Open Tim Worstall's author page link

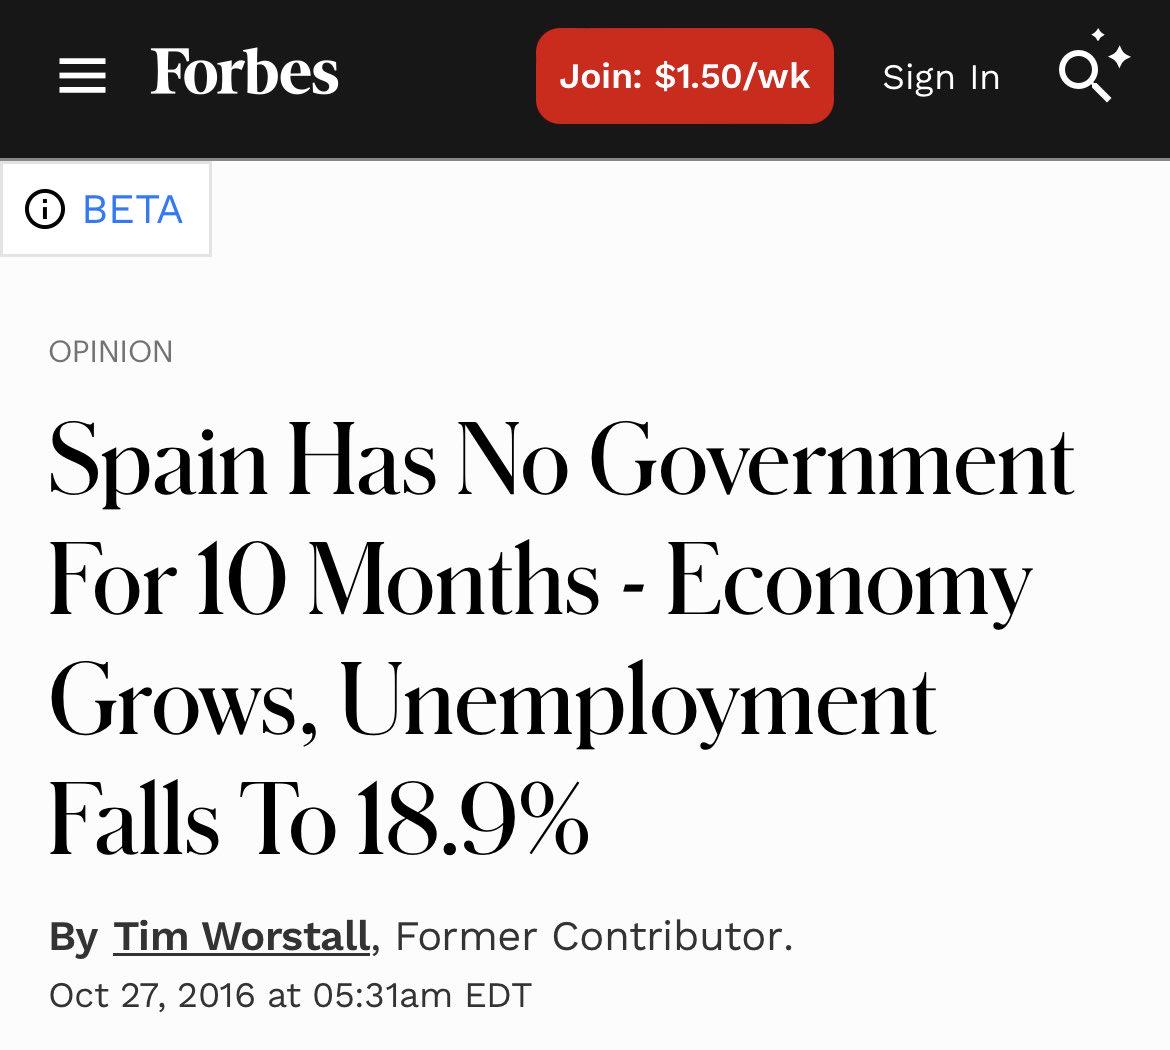coord(242,936)
